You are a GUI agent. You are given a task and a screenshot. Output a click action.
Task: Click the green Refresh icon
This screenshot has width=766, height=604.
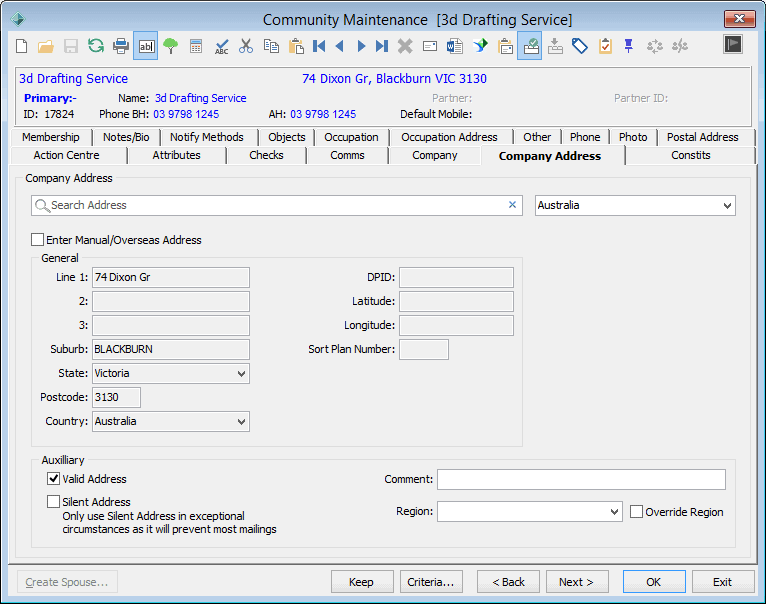click(x=96, y=46)
